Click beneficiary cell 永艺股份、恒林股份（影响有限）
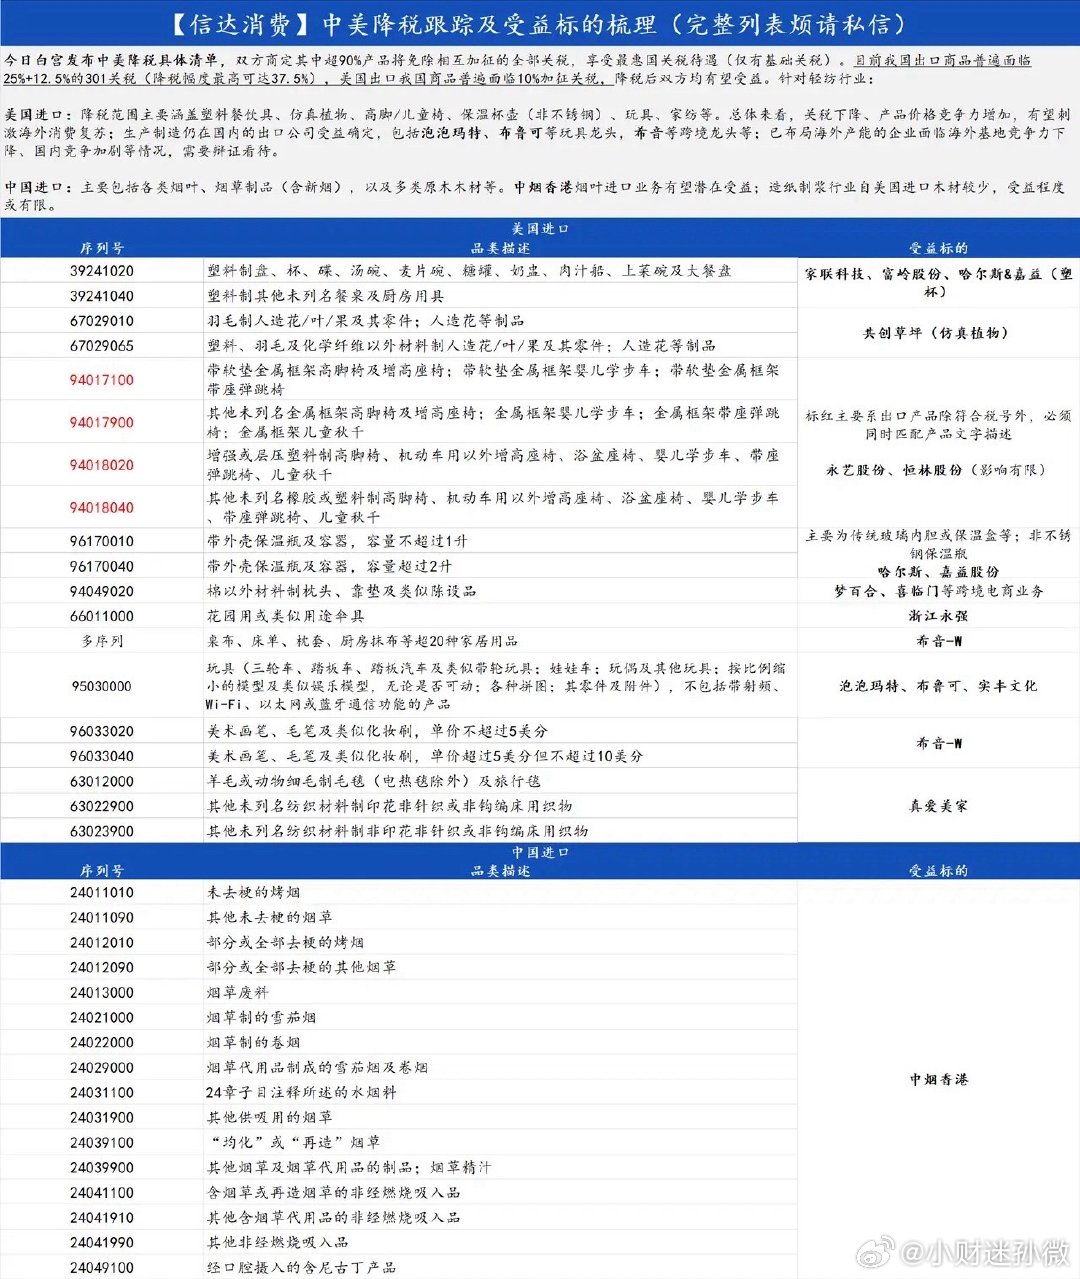Viewport: 1080px width, 1279px height. tap(938, 470)
